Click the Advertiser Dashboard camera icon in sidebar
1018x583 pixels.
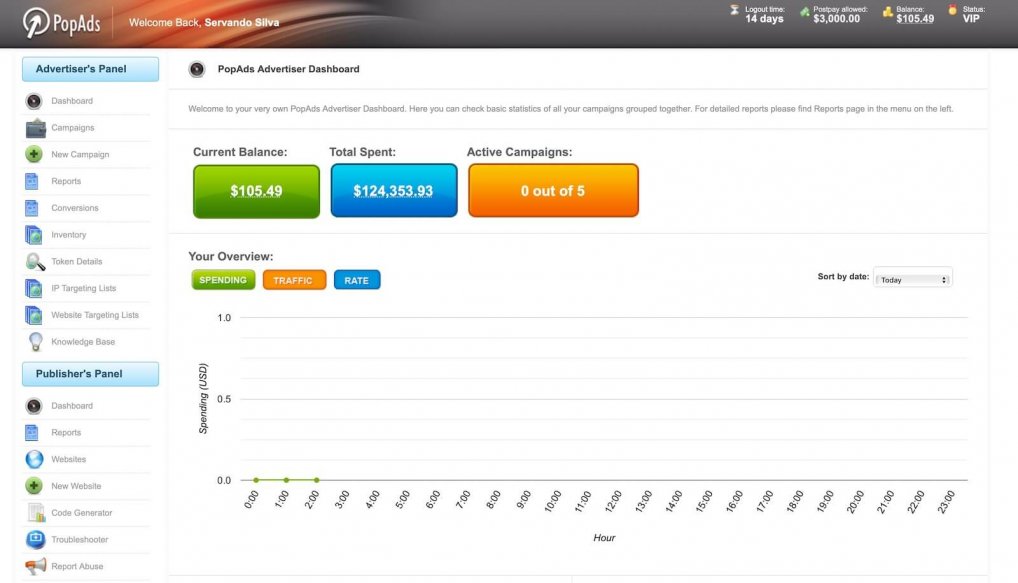pyautogui.click(x=34, y=101)
